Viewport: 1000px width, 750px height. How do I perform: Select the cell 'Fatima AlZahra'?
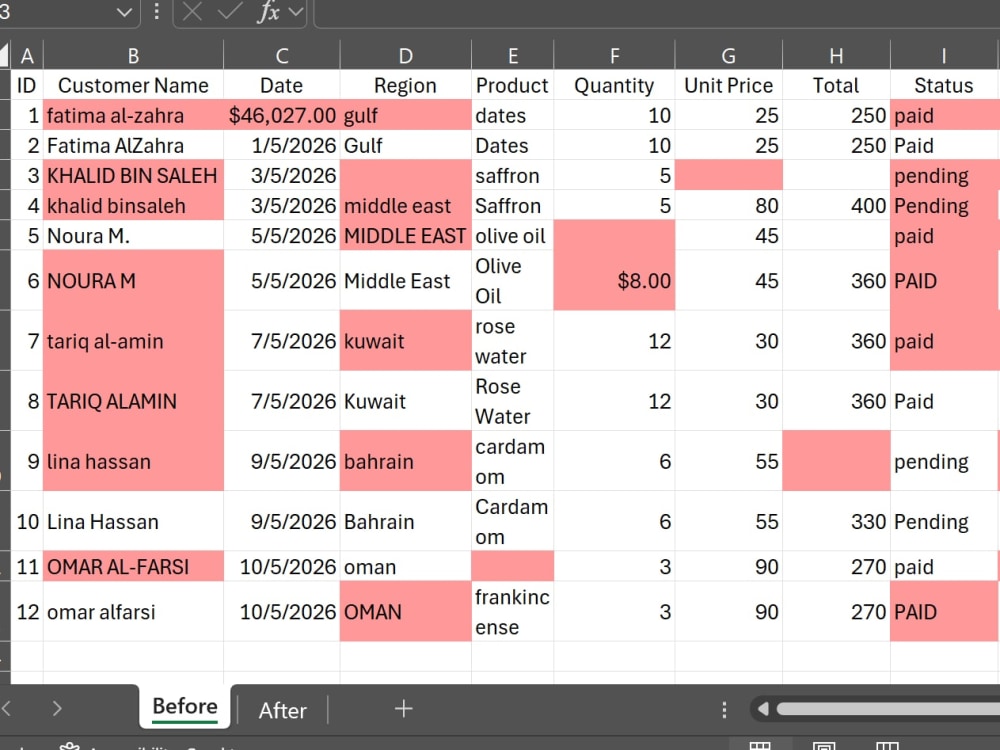click(133, 145)
